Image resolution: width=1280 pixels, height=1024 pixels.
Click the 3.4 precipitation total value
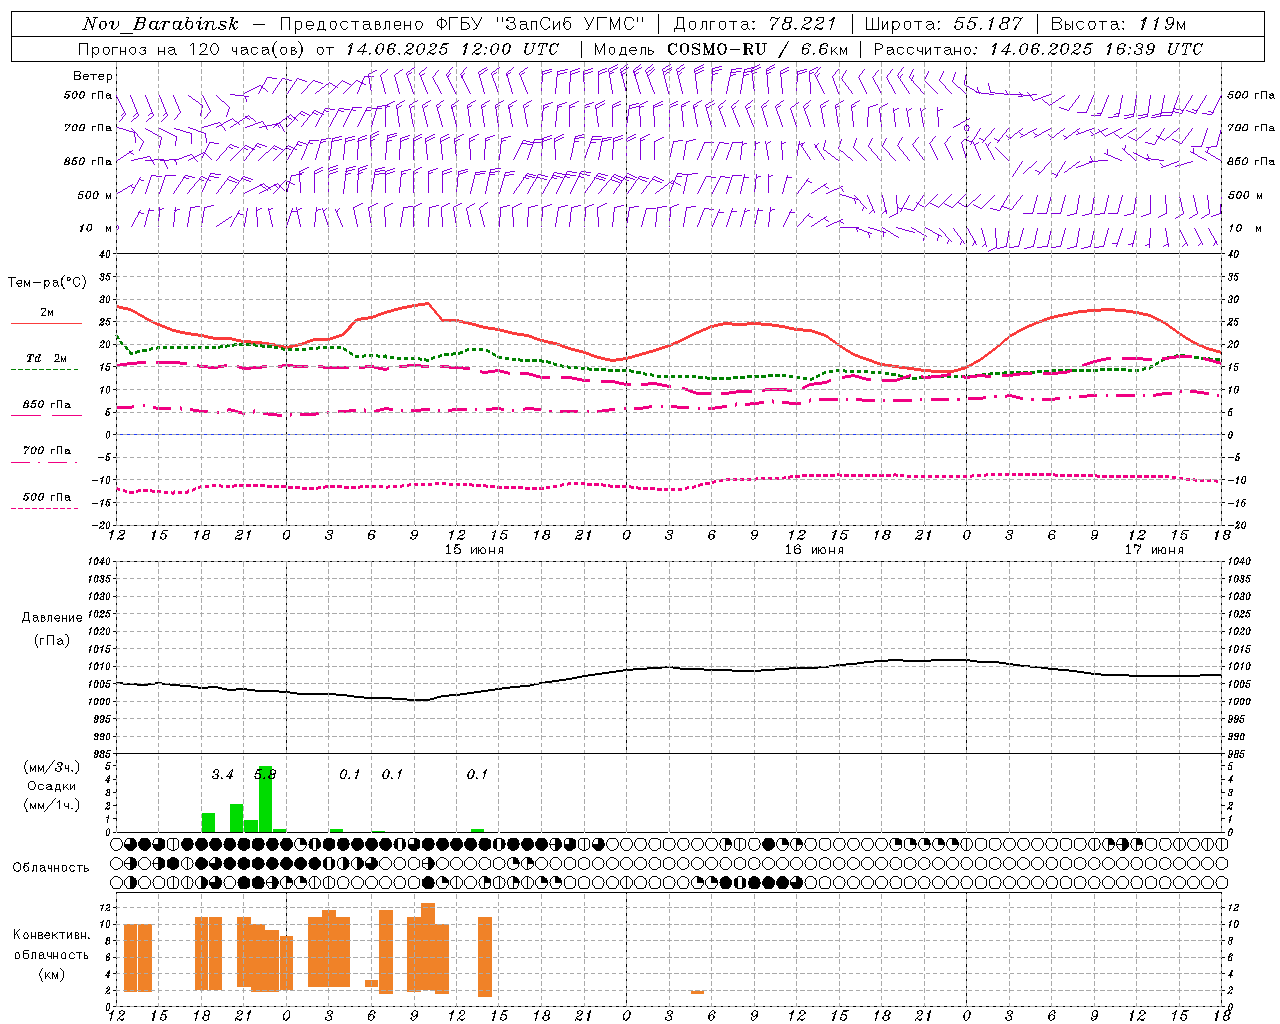[x=222, y=775]
